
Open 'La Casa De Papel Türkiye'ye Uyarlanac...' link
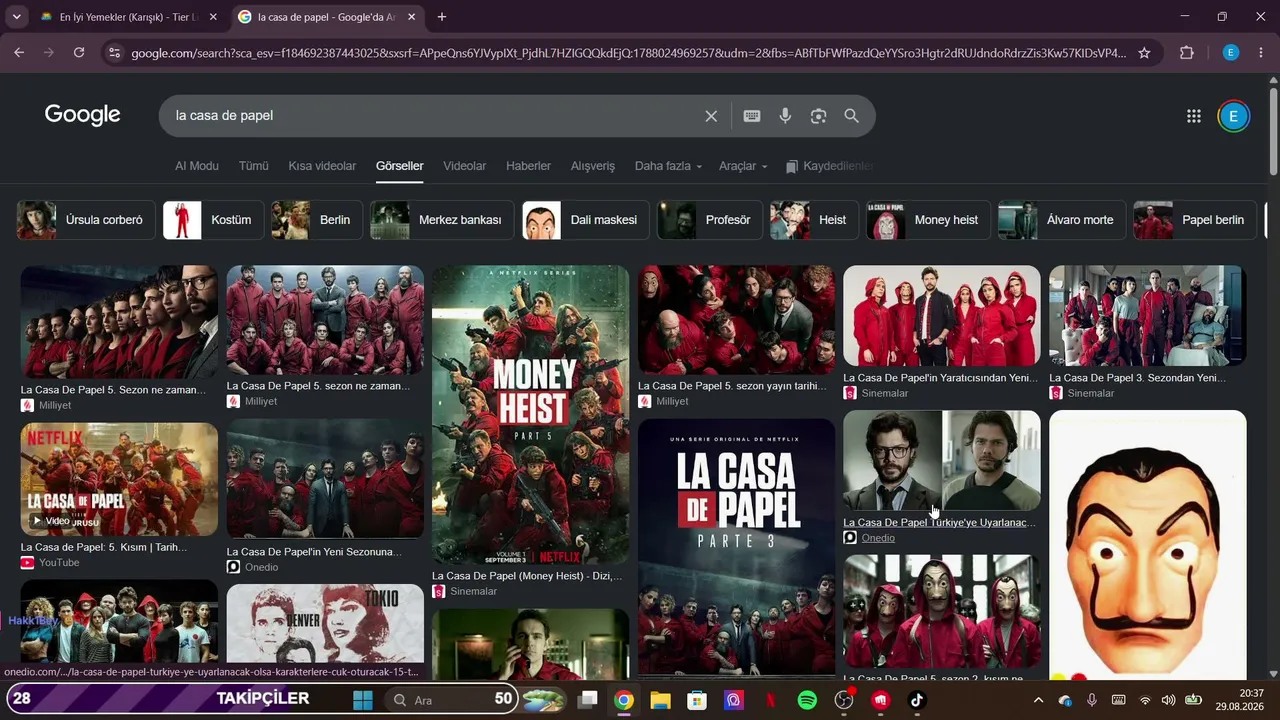pos(939,523)
